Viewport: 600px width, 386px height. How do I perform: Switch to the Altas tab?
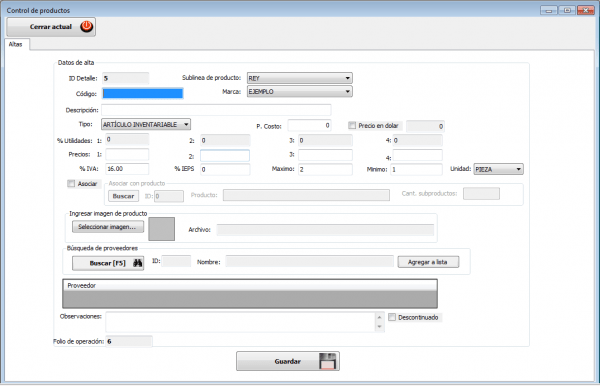click(x=16, y=44)
